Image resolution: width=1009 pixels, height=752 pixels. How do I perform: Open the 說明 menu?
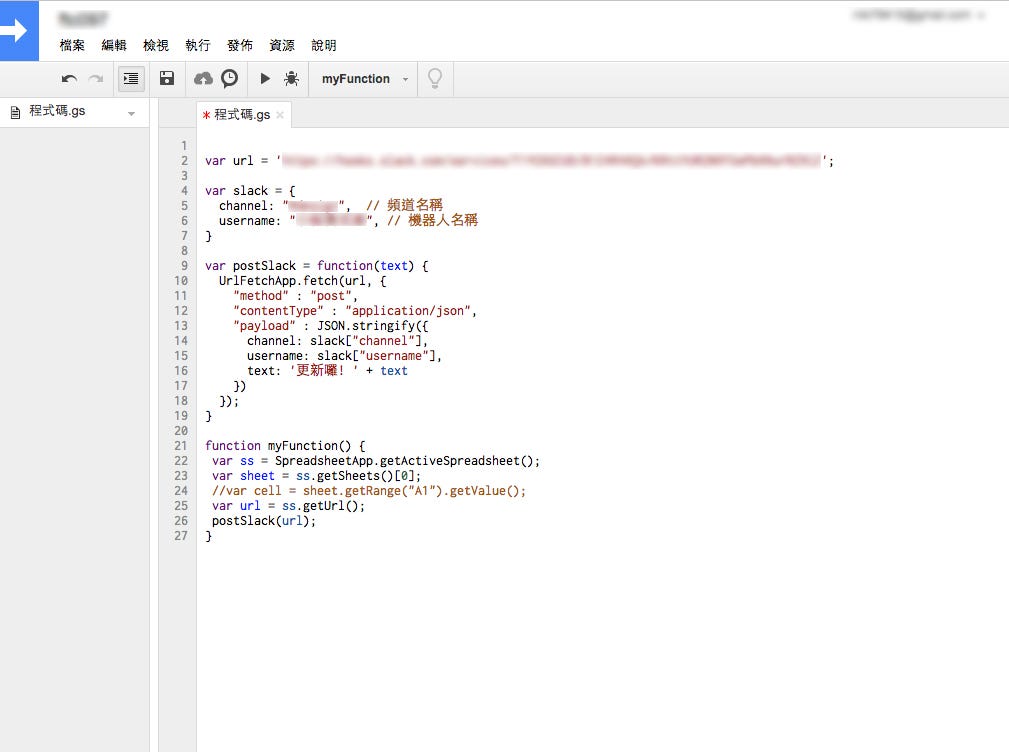(324, 45)
